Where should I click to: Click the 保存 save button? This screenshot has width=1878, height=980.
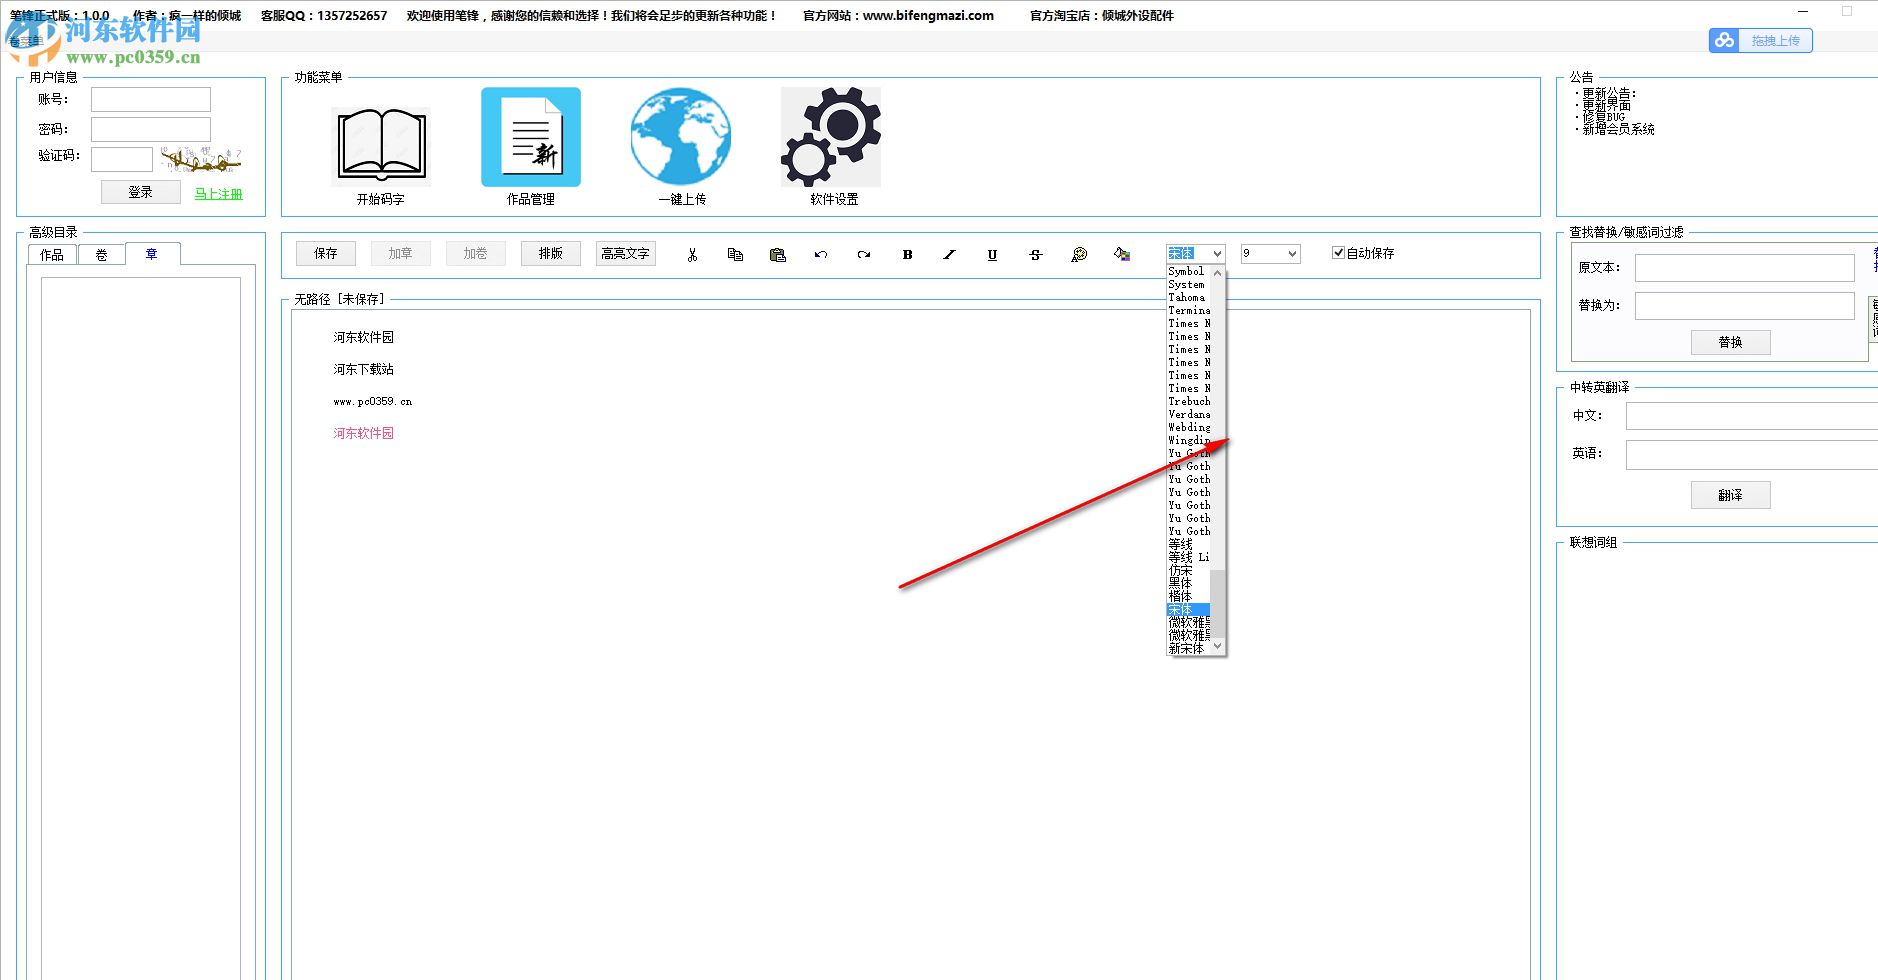tap(326, 254)
